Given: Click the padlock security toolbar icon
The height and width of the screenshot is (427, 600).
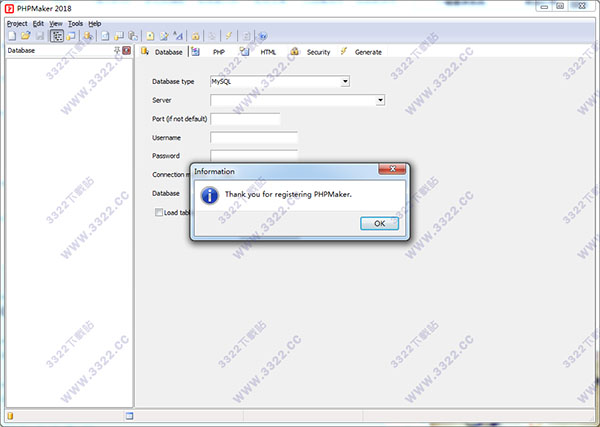Looking at the screenshot, I should [196, 36].
